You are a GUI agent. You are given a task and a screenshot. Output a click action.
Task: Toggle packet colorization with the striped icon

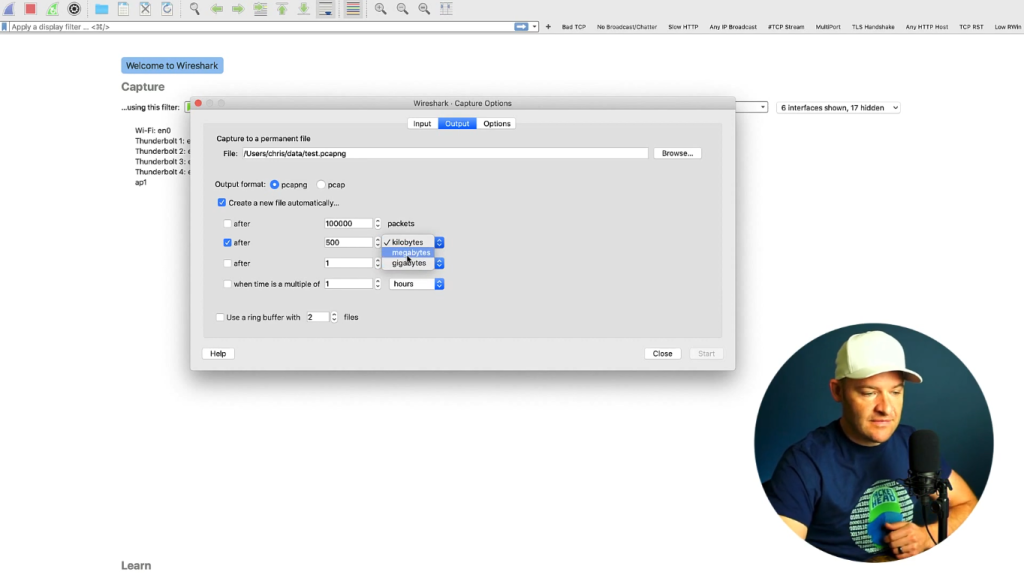(x=353, y=9)
